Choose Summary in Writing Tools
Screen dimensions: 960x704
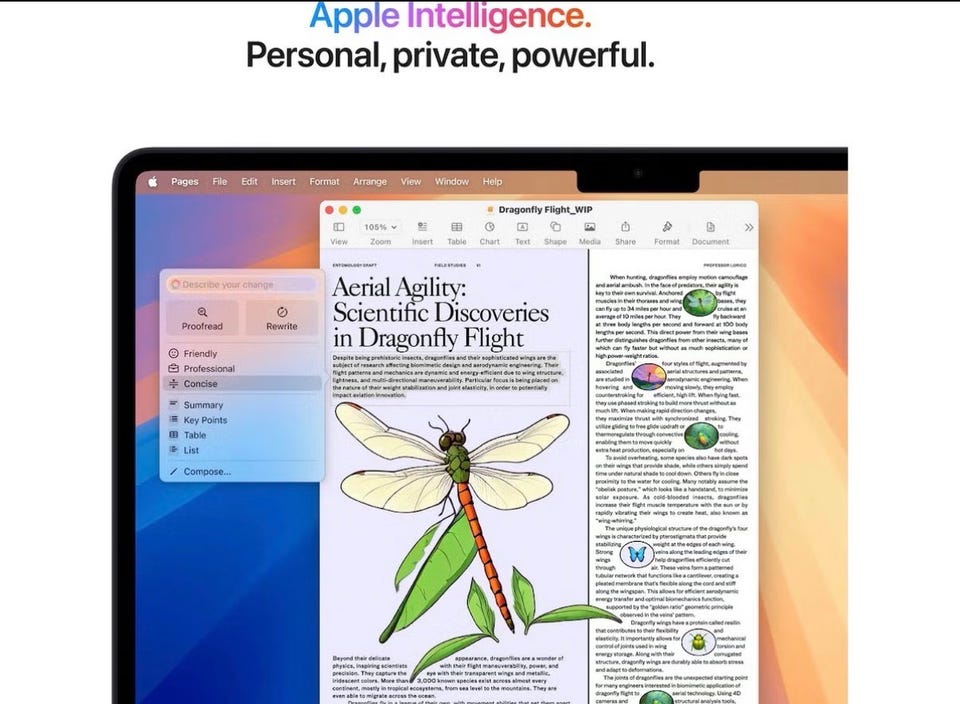pos(242,405)
